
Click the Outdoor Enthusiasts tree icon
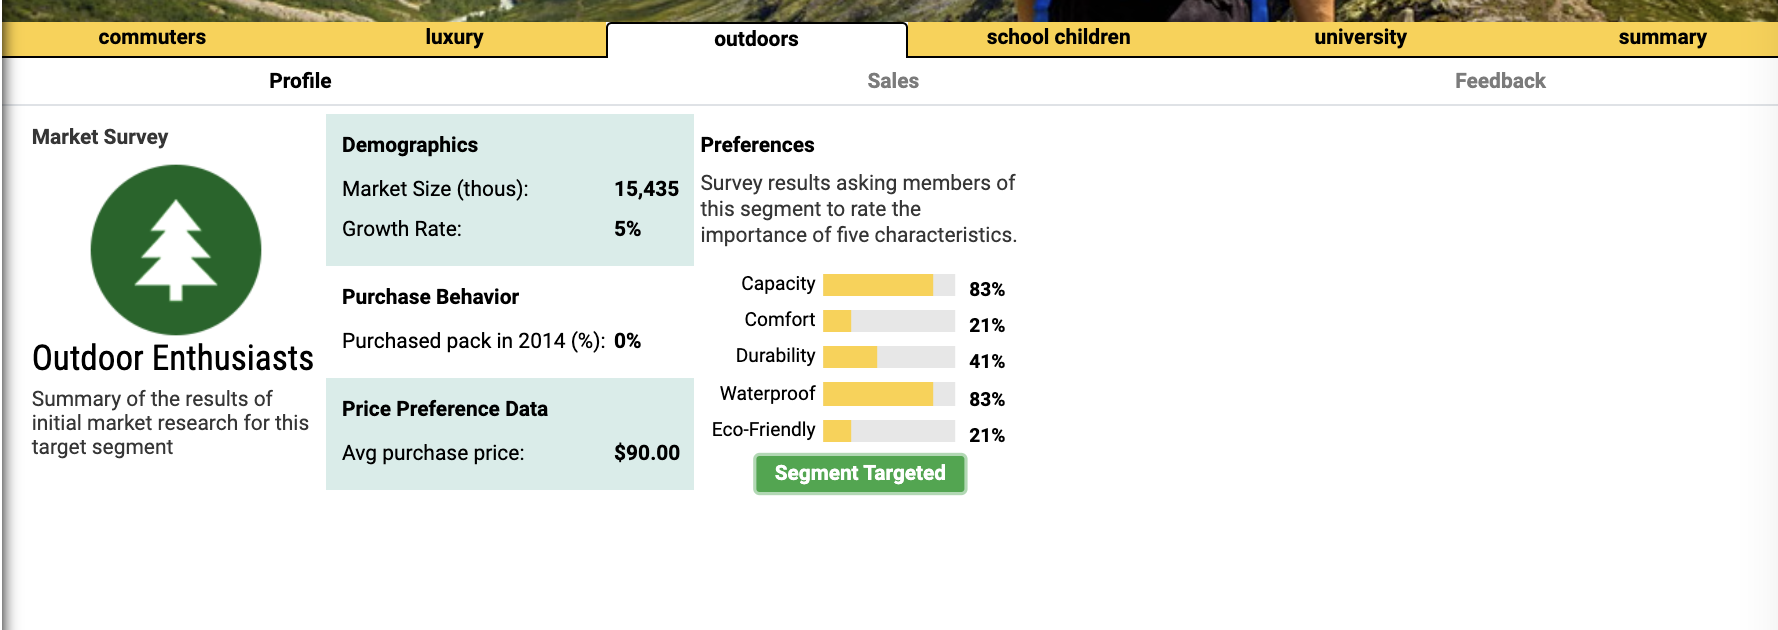click(x=175, y=249)
